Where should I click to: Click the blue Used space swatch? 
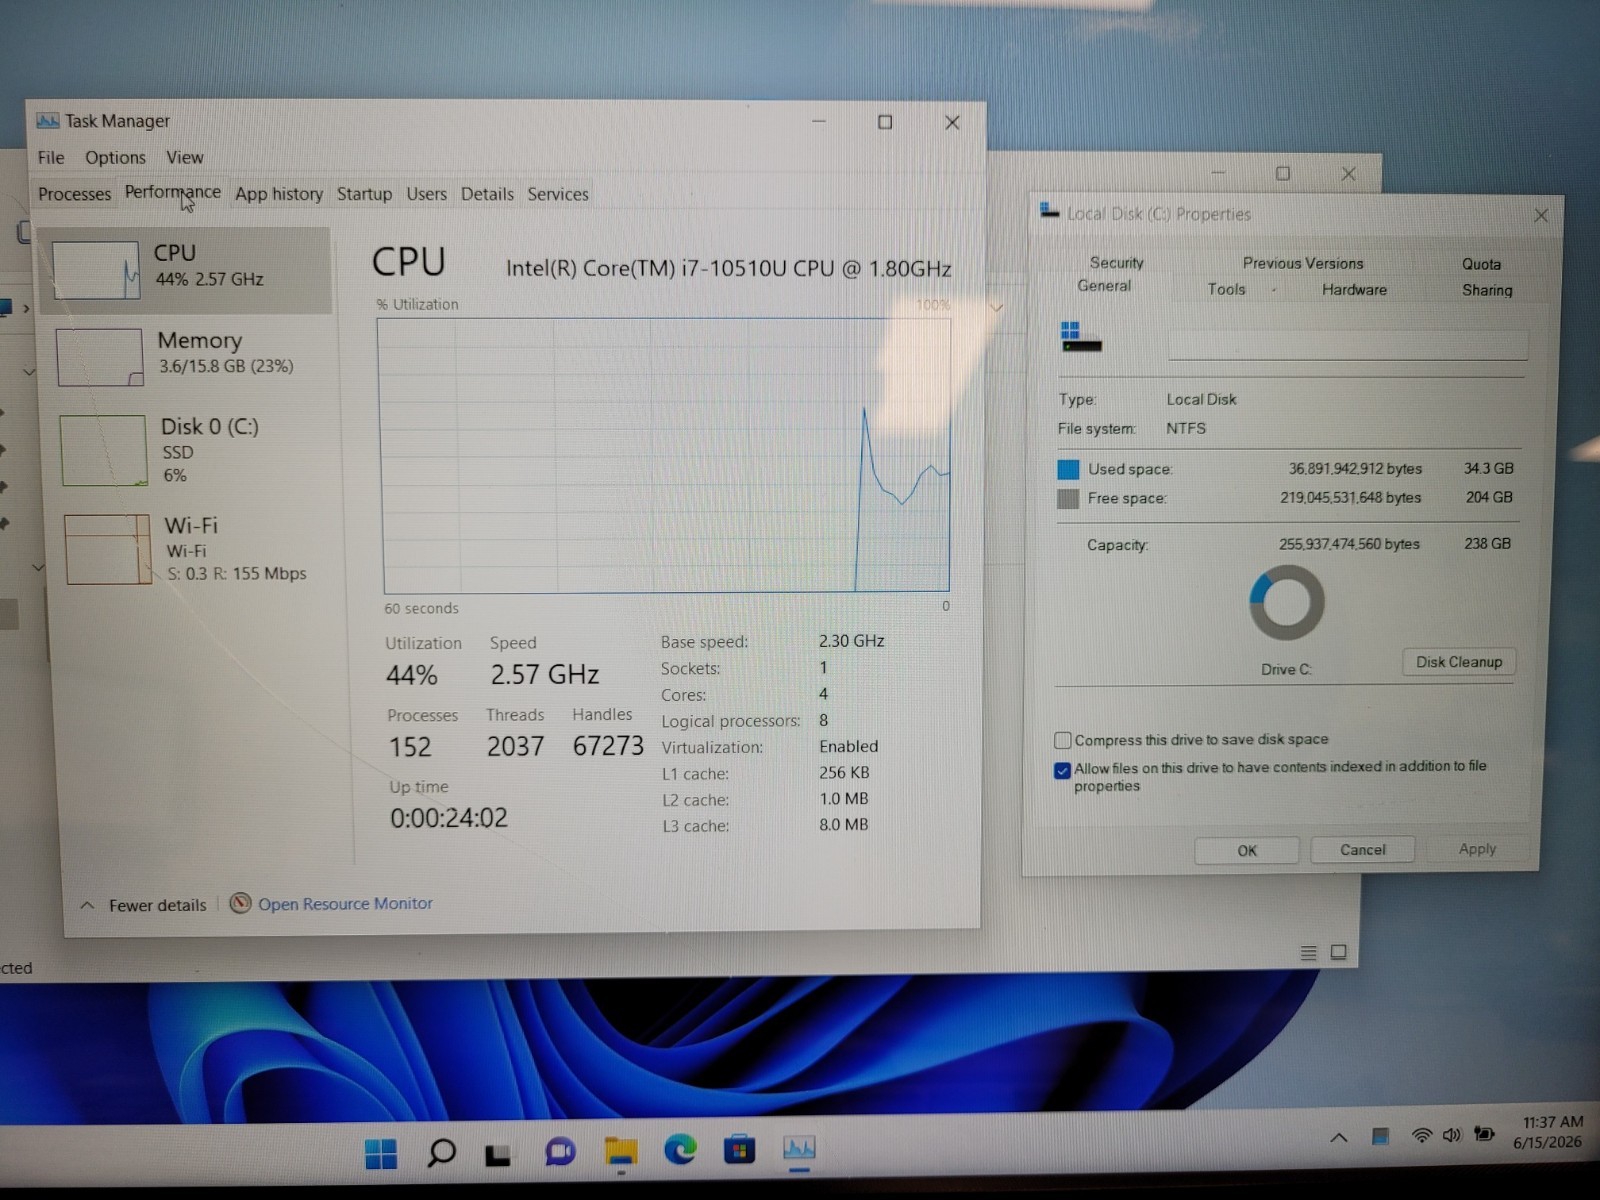(x=1068, y=470)
